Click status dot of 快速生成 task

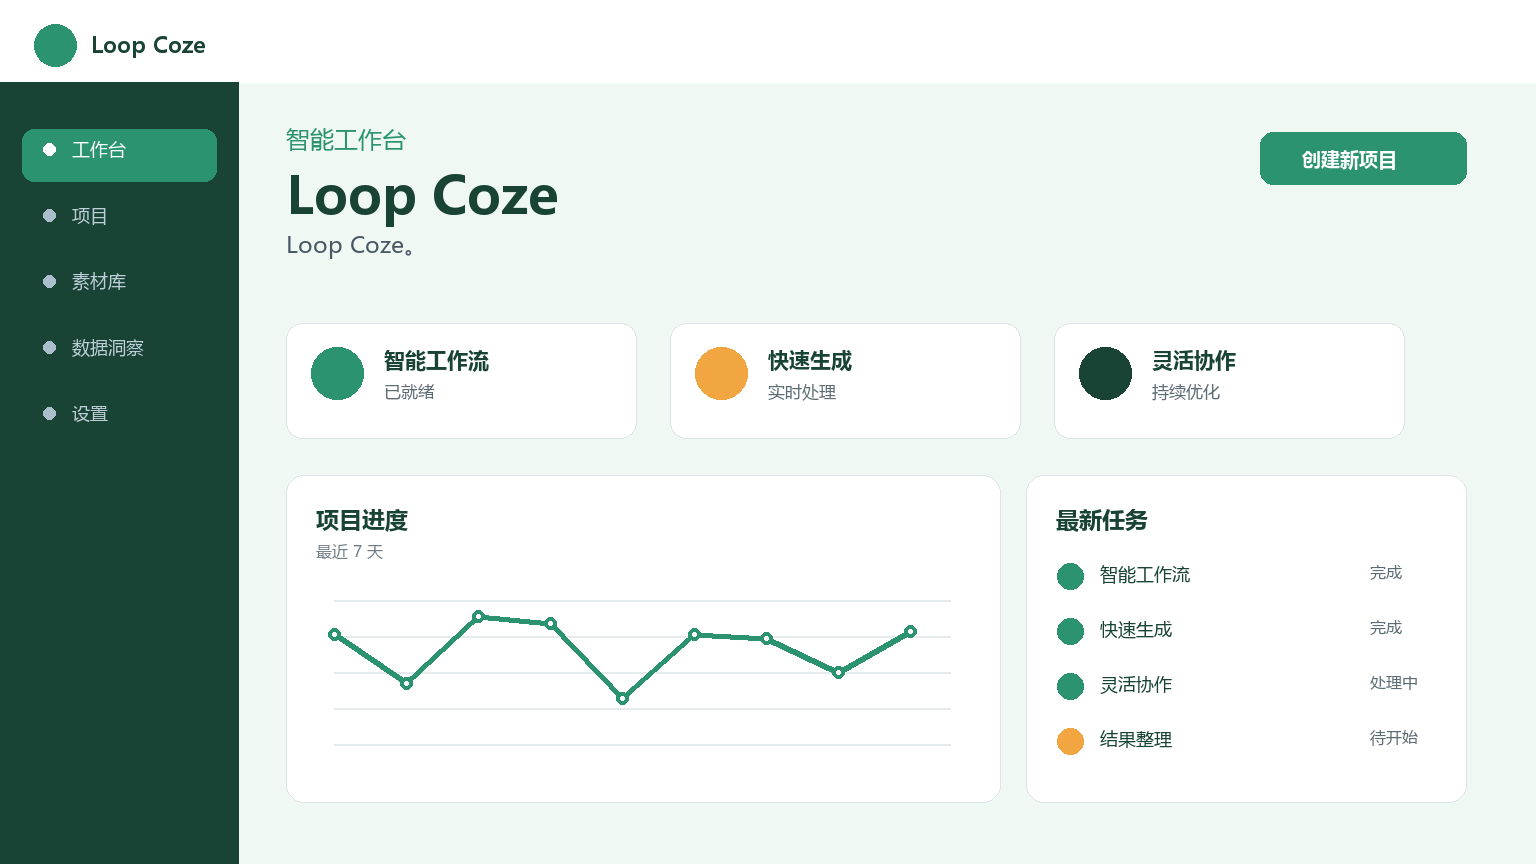1070,631
